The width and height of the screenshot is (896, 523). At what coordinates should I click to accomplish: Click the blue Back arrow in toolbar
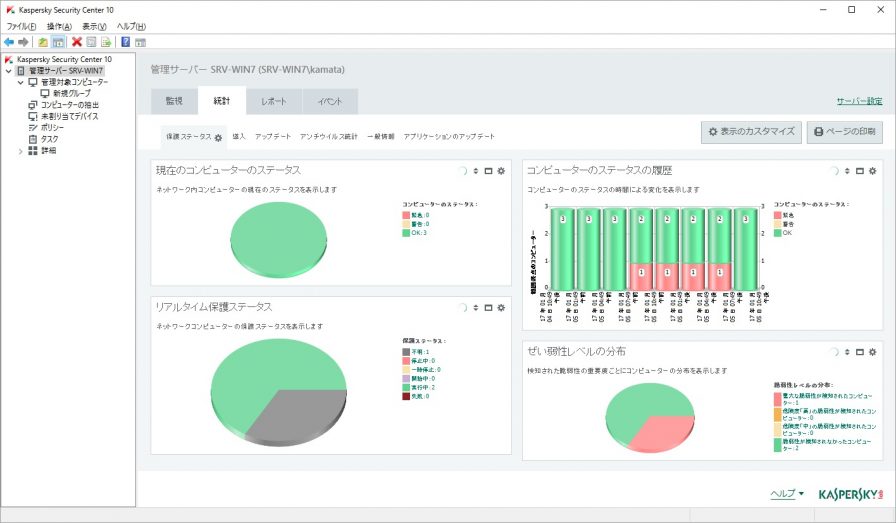tap(9, 42)
